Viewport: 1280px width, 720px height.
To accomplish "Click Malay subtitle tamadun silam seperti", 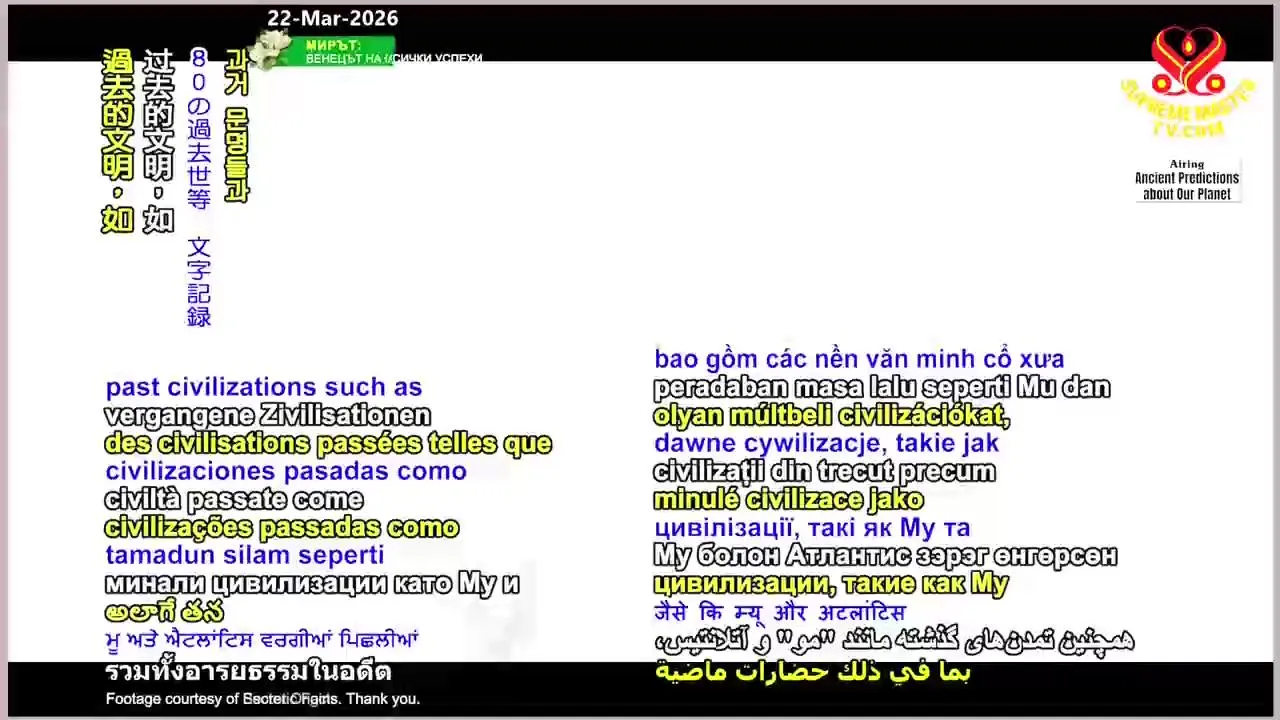I will (245, 555).
